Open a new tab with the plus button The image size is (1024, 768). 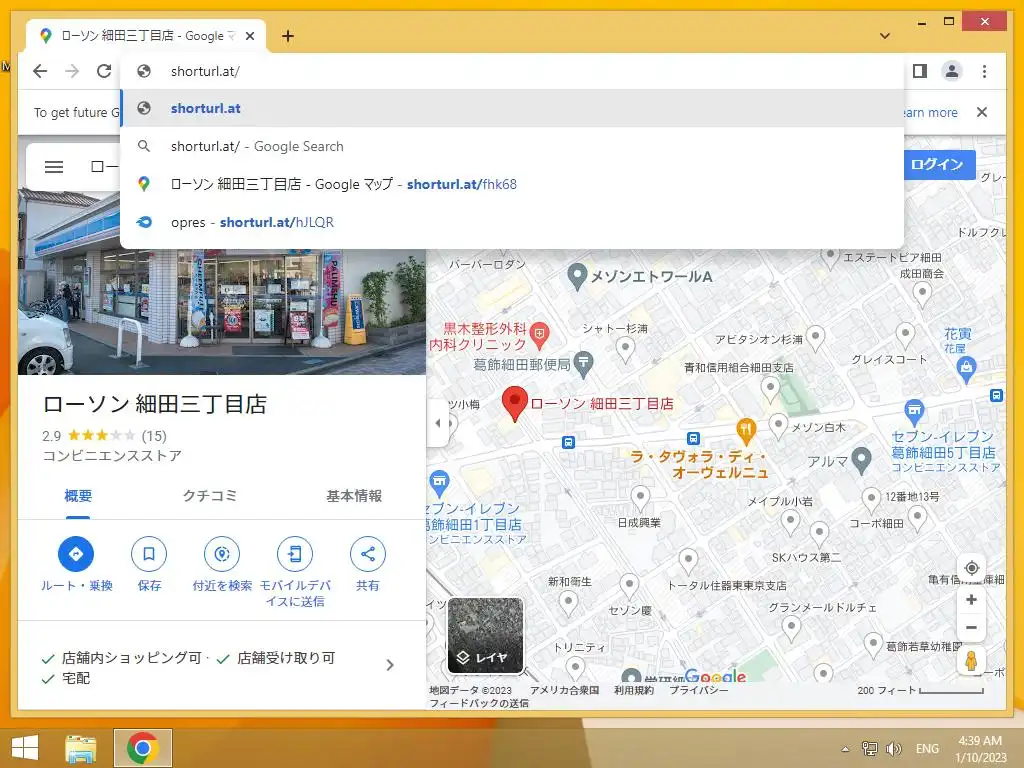(288, 36)
